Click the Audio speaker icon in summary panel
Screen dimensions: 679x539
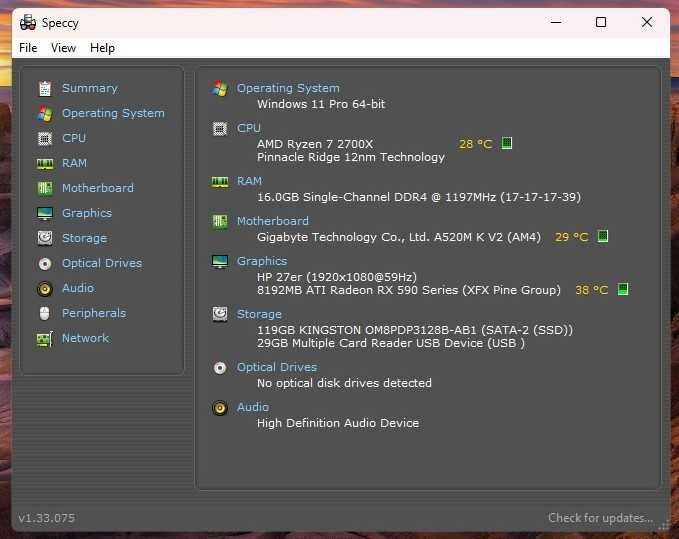[220, 408]
